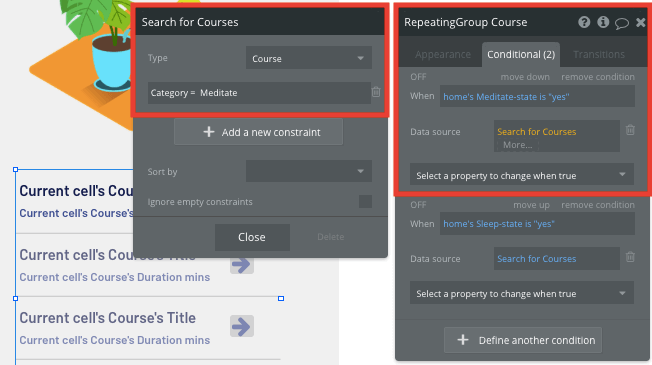The image size is (652, 365).
Task: Click move down link on first condition
Action: [525, 77]
